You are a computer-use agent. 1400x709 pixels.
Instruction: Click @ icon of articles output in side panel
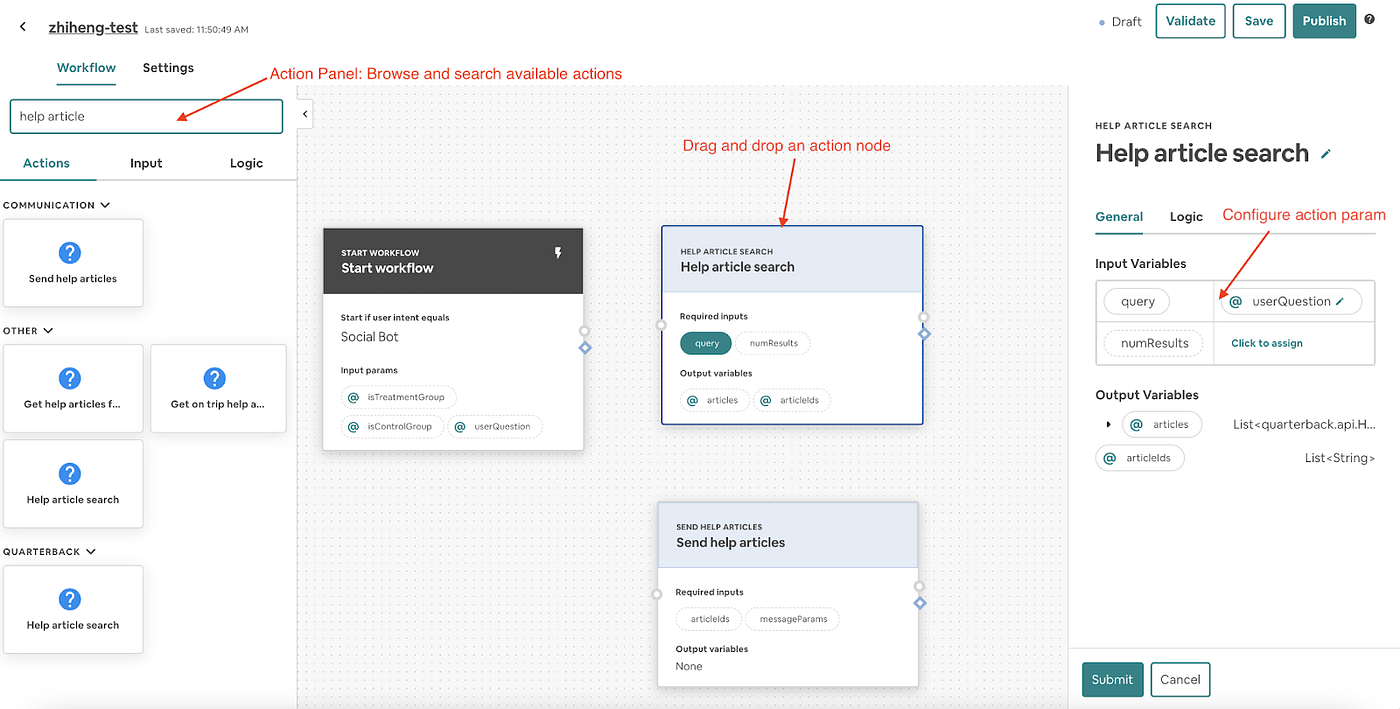point(1136,425)
